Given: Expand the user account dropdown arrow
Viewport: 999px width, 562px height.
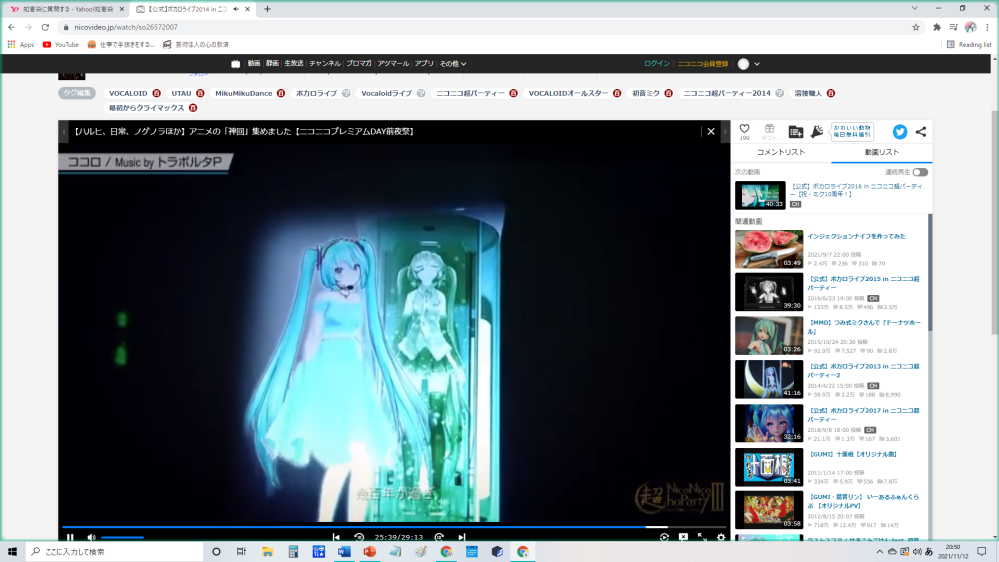Looking at the screenshot, I should click(757, 64).
